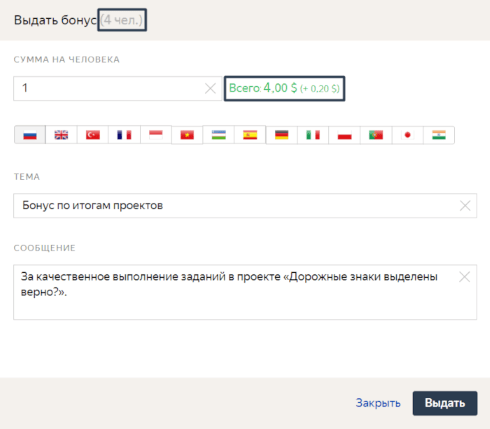Choose the Polish flag language
The height and width of the screenshot is (429, 490).
344,135
